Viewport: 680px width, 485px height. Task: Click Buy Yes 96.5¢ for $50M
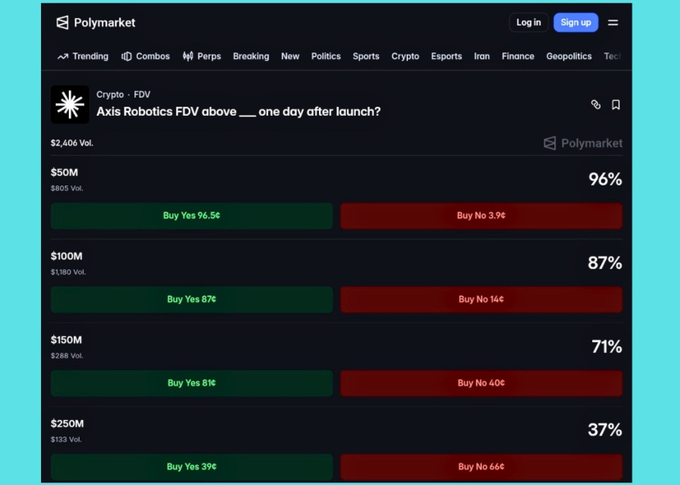[192, 216]
